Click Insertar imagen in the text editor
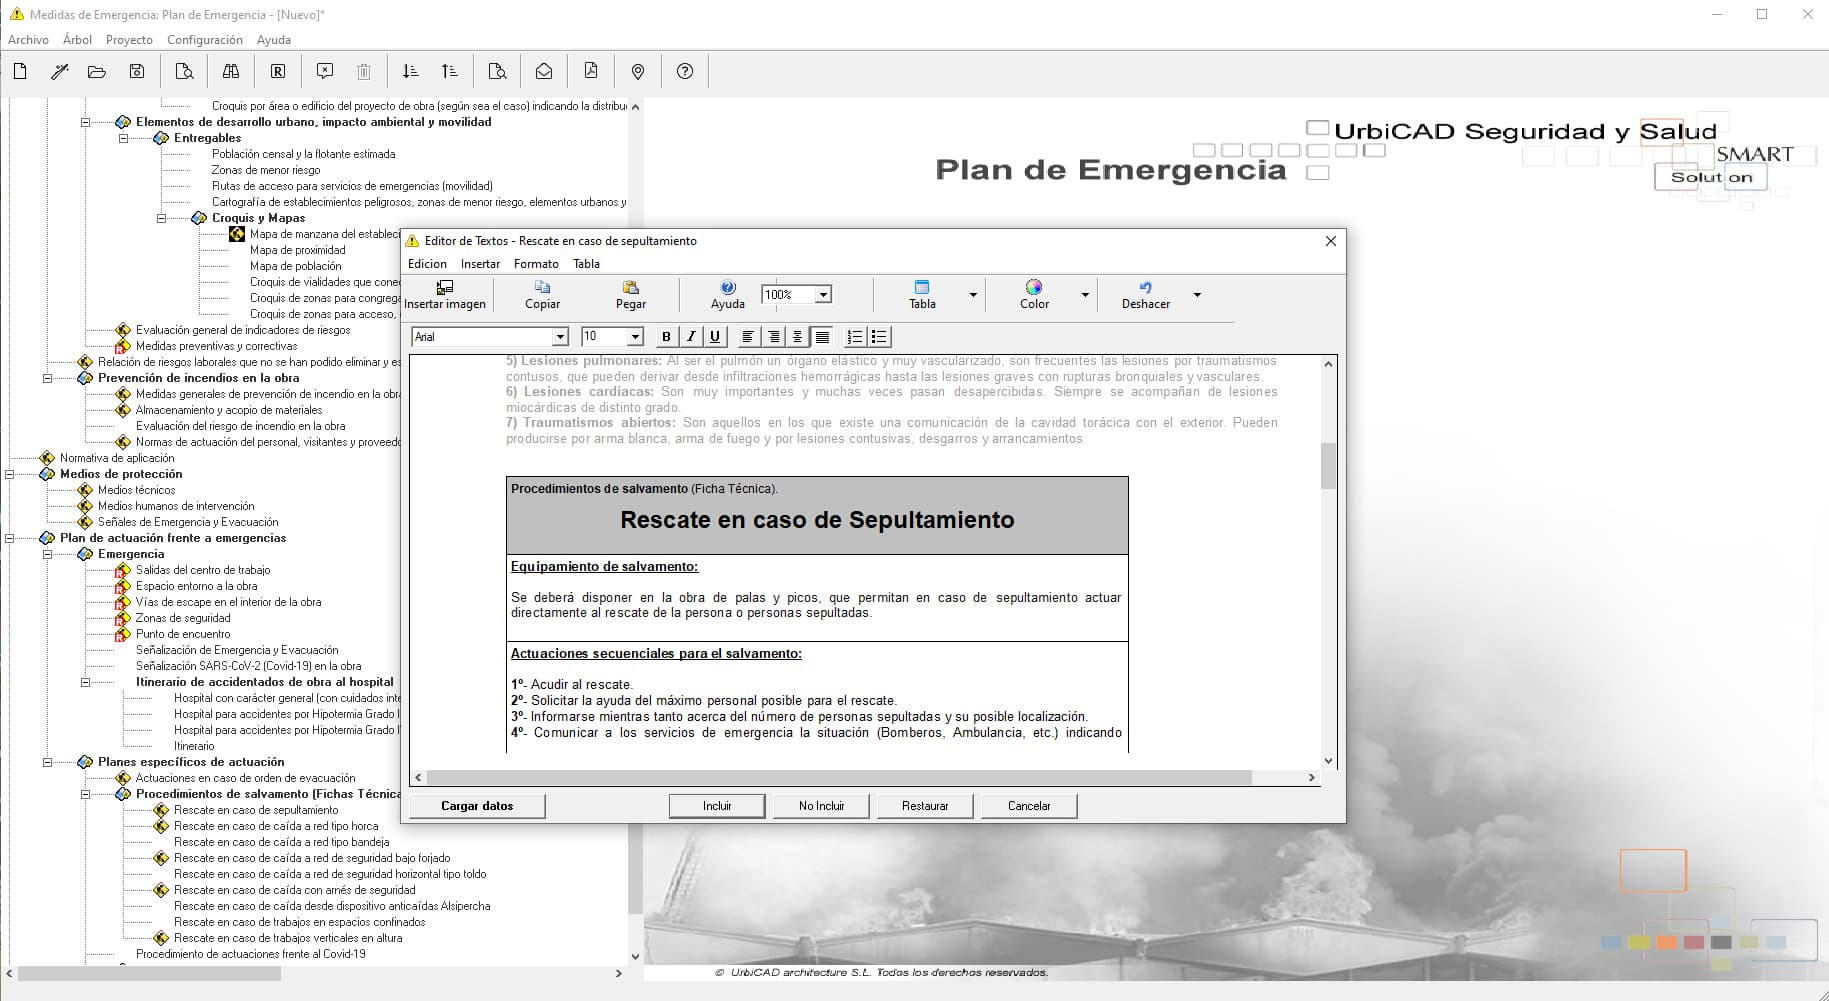The height and width of the screenshot is (1001, 1829). coord(445,295)
